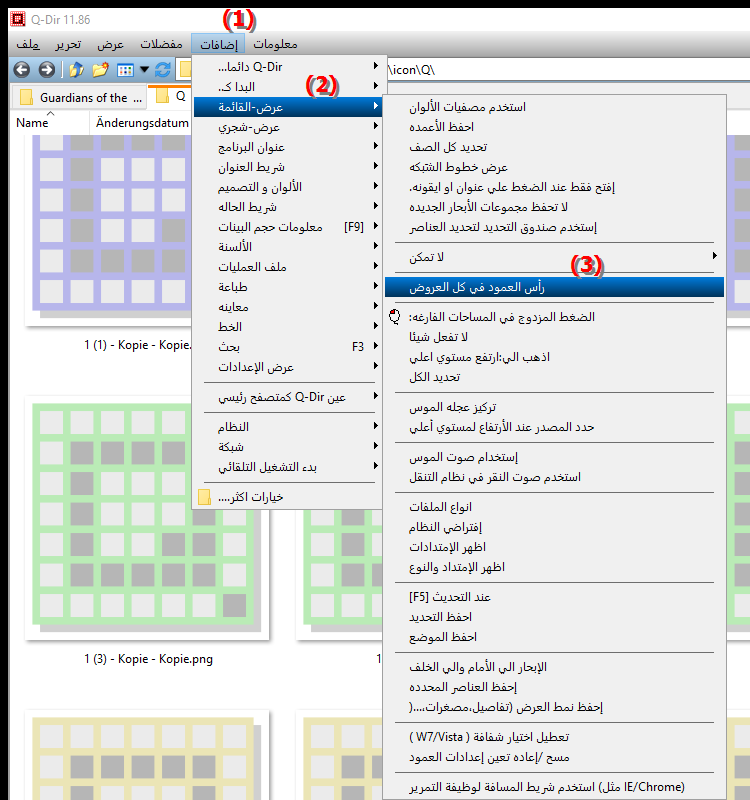
Task: Choose تحديد الكل option
Action: tap(554, 377)
